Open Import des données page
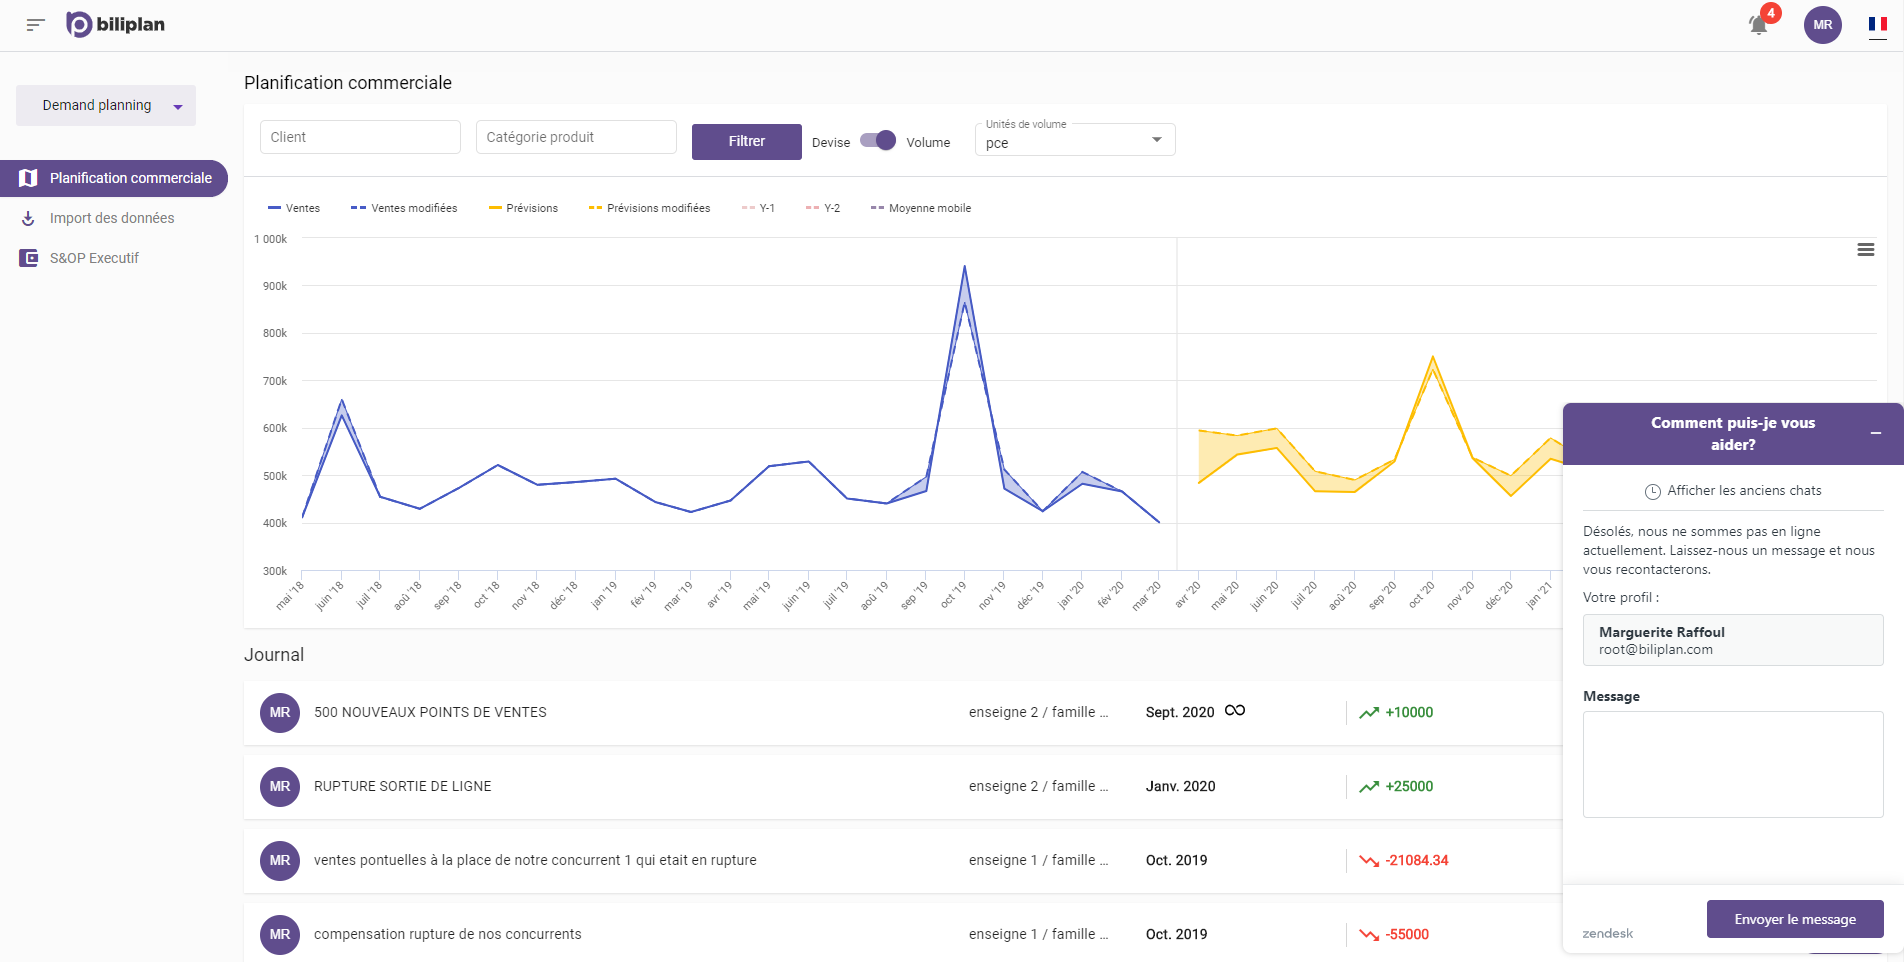The width and height of the screenshot is (1904, 962). [x=112, y=218]
